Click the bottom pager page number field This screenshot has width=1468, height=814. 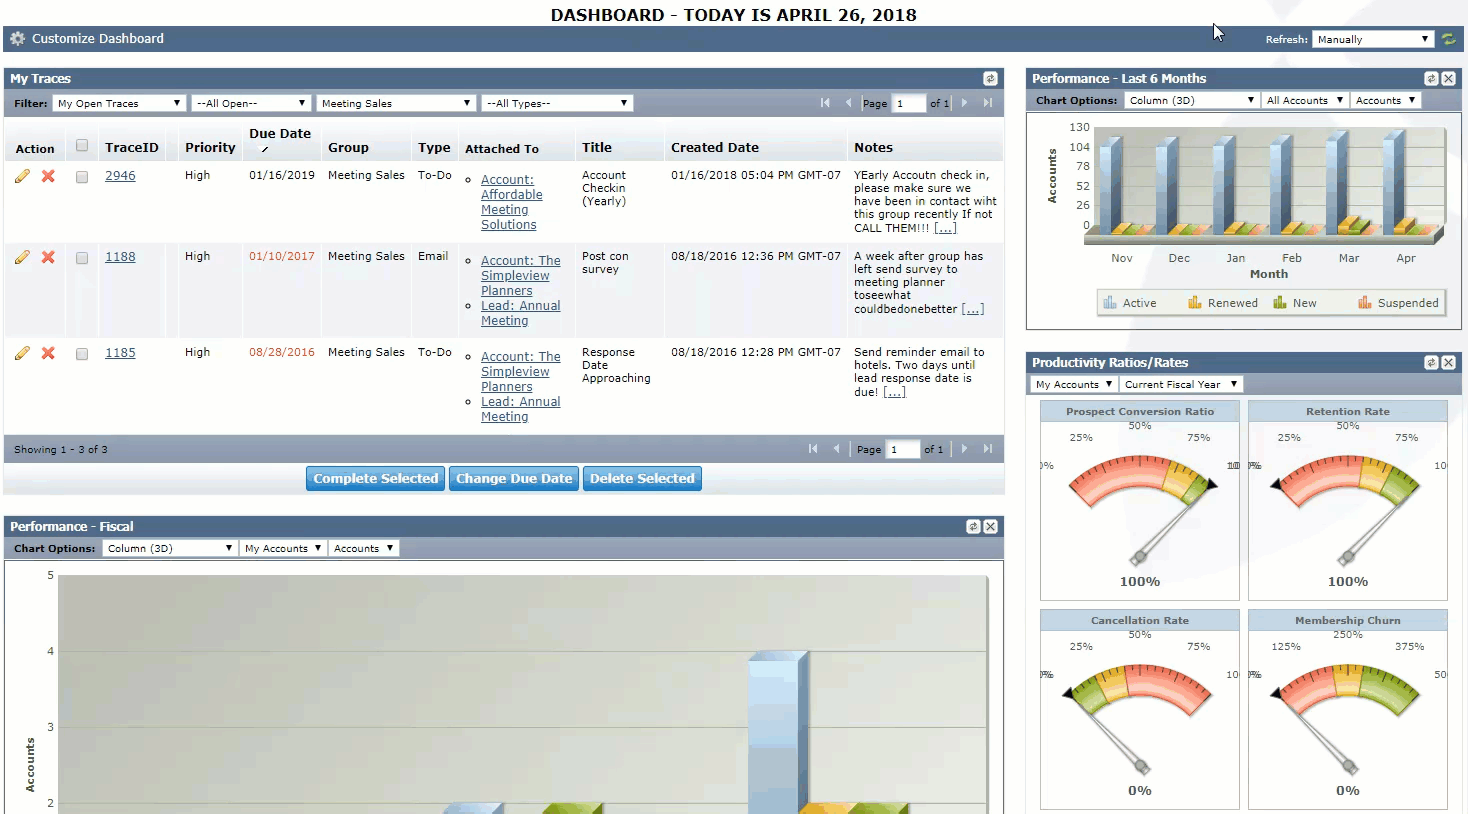tap(903, 449)
